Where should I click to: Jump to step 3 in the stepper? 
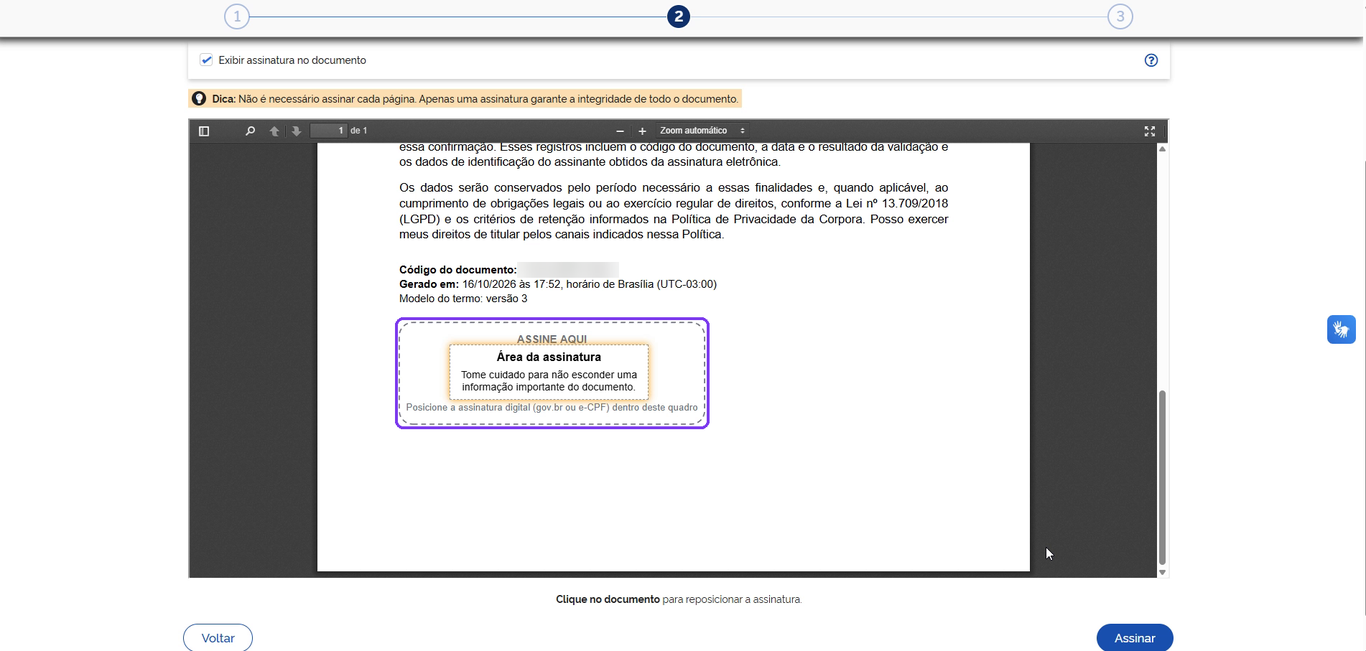click(1120, 16)
